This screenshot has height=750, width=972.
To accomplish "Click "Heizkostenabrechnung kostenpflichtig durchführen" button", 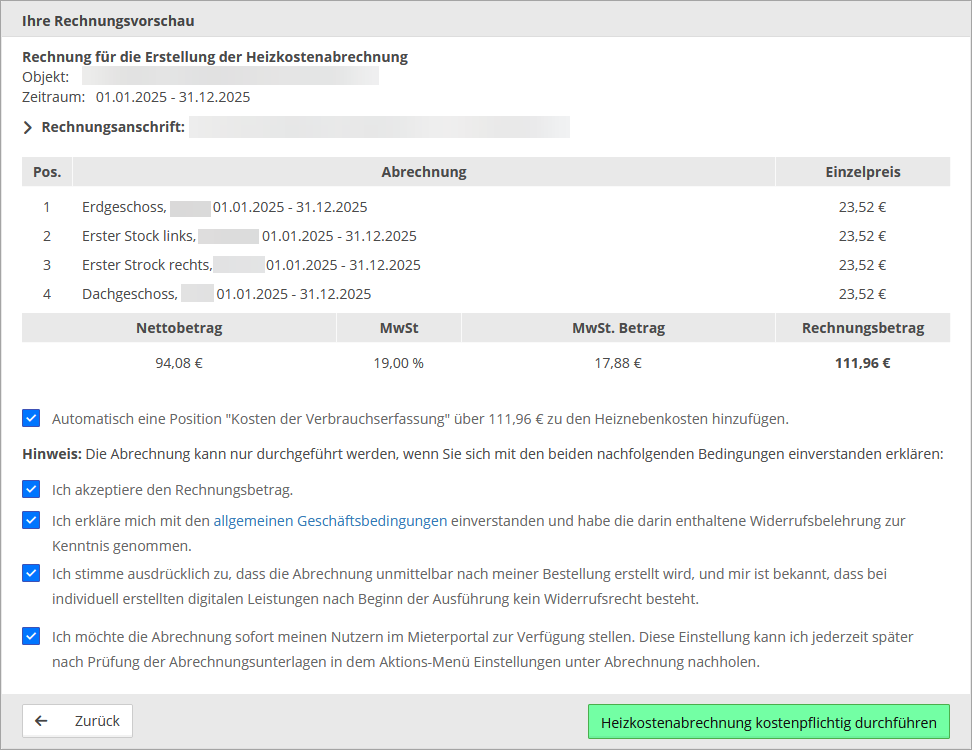I will tap(768, 722).
